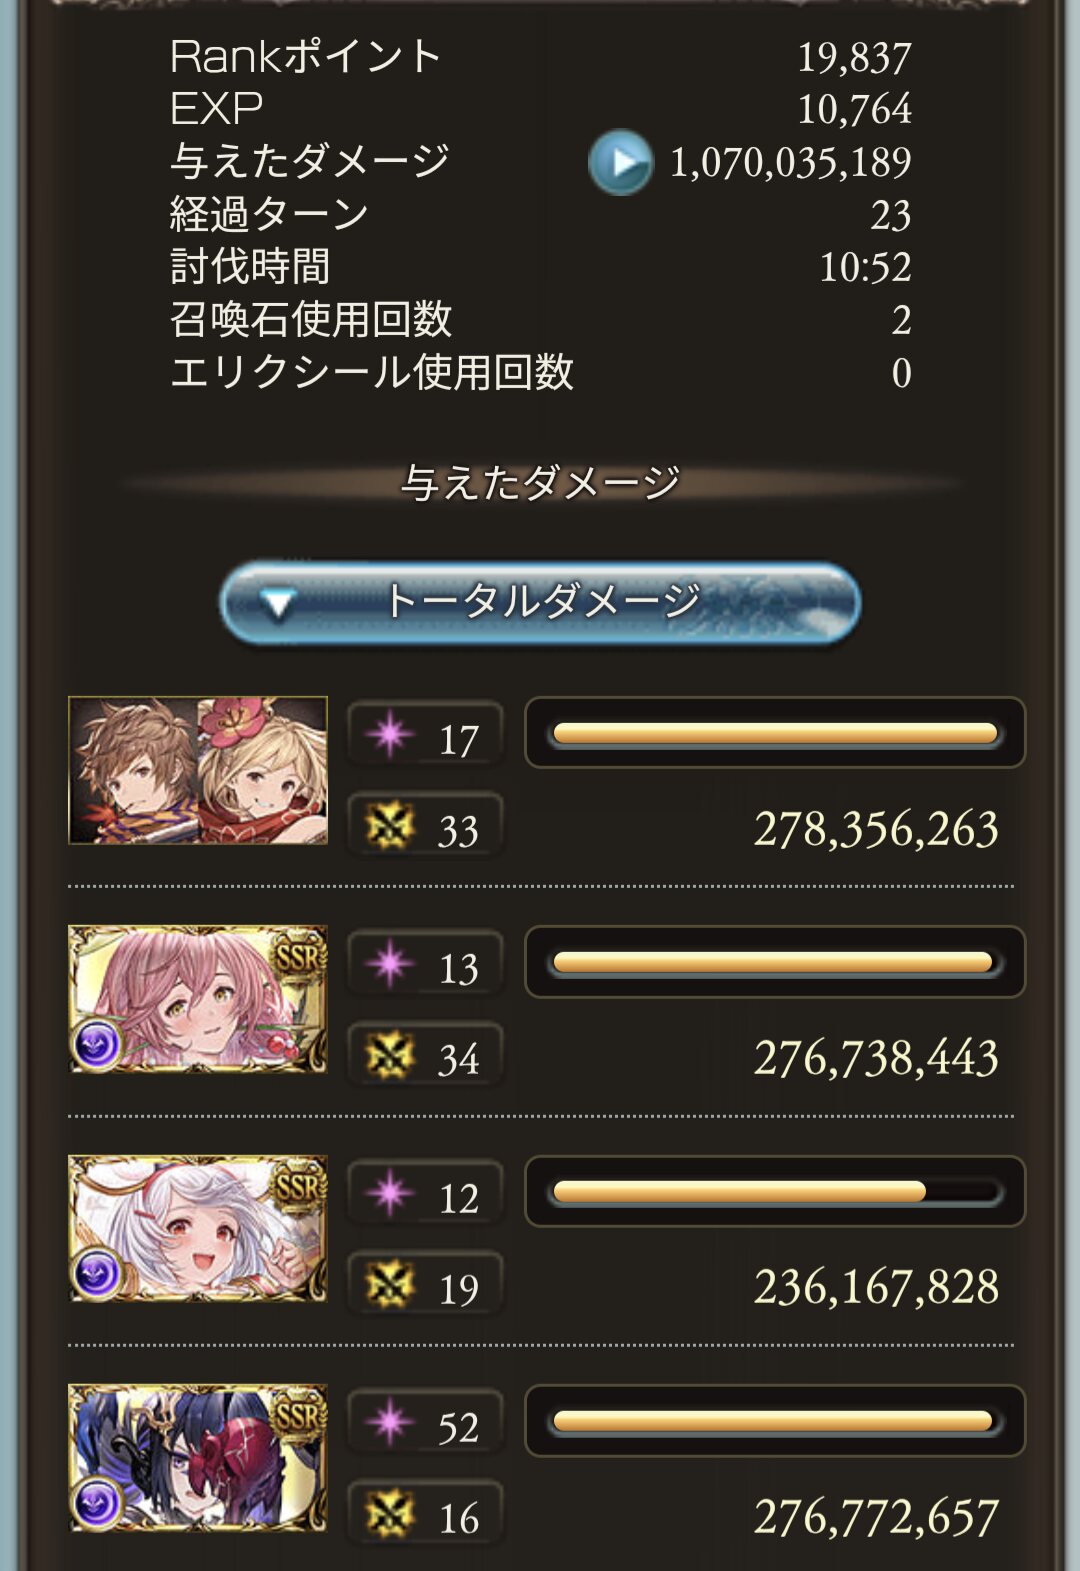The image size is (1080, 1571).
Task: Open the トータルダメージ dropdown
Action: click(540, 602)
